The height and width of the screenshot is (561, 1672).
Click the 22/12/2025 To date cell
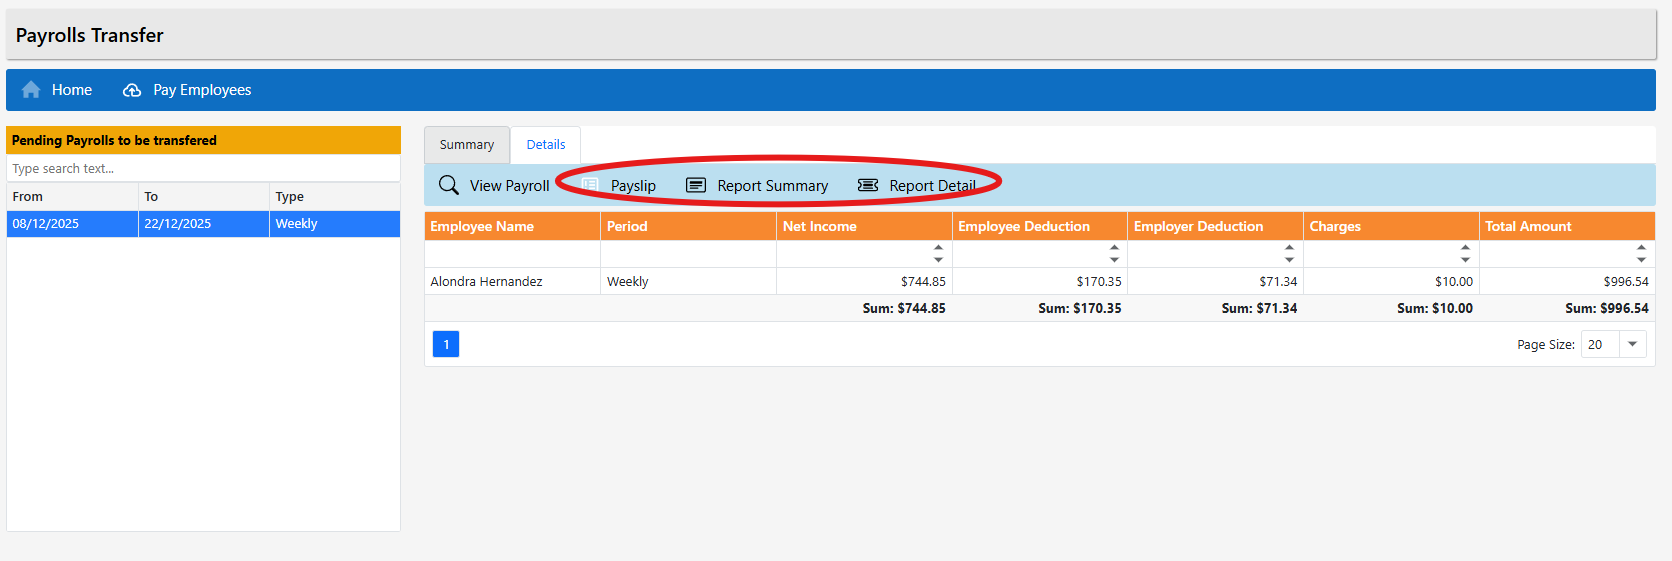tap(204, 224)
